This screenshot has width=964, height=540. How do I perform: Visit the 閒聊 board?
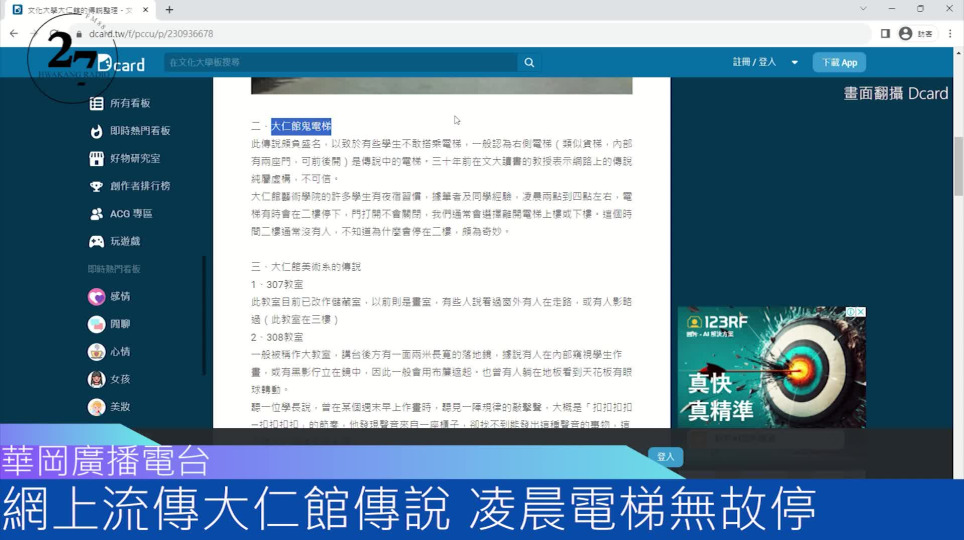119,324
